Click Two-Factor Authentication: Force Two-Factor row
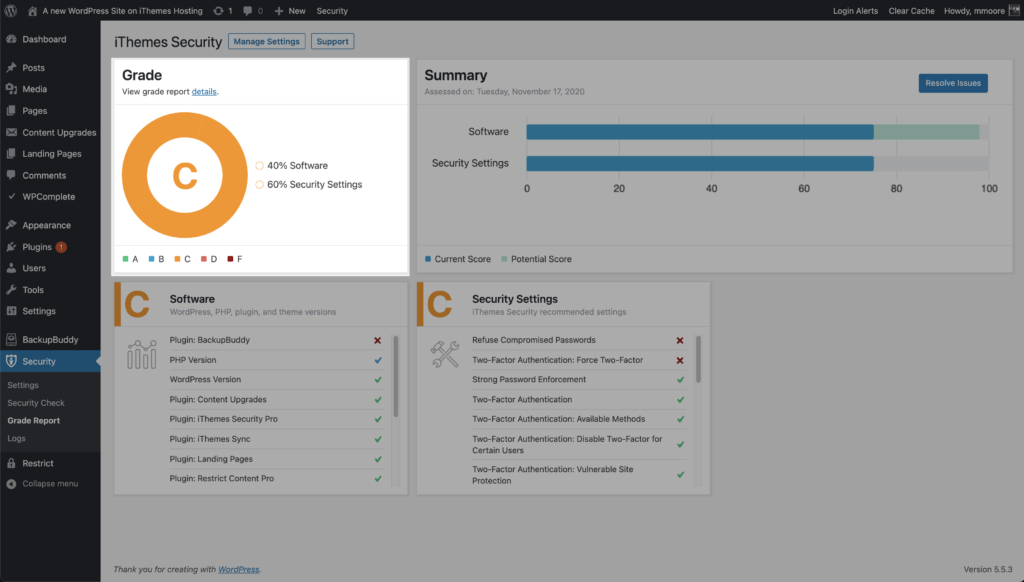This screenshot has width=1024, height=582. [x=579, y=360]
